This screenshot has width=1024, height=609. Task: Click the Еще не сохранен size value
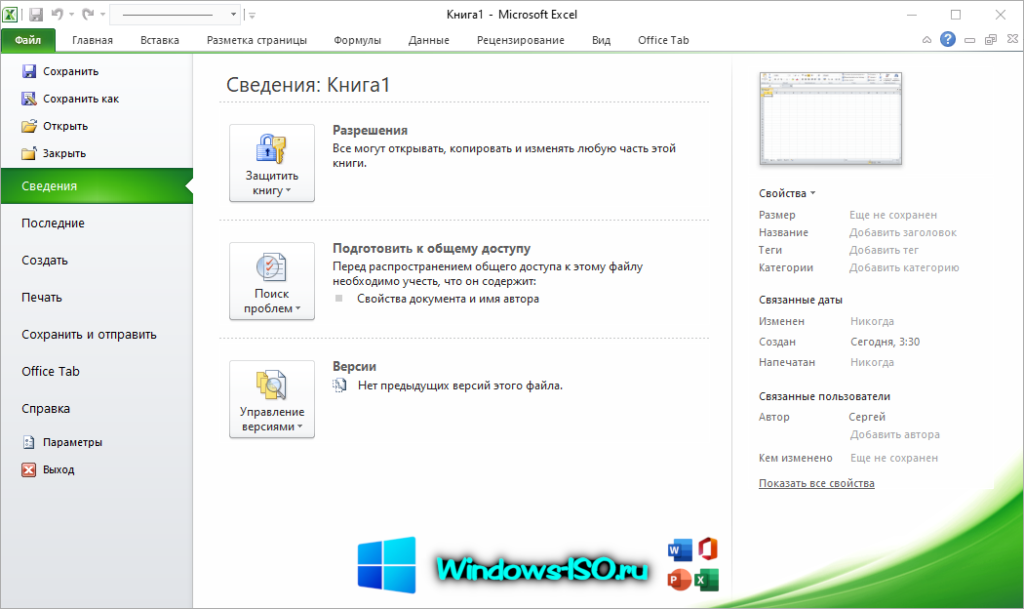[x=893, y=215]
